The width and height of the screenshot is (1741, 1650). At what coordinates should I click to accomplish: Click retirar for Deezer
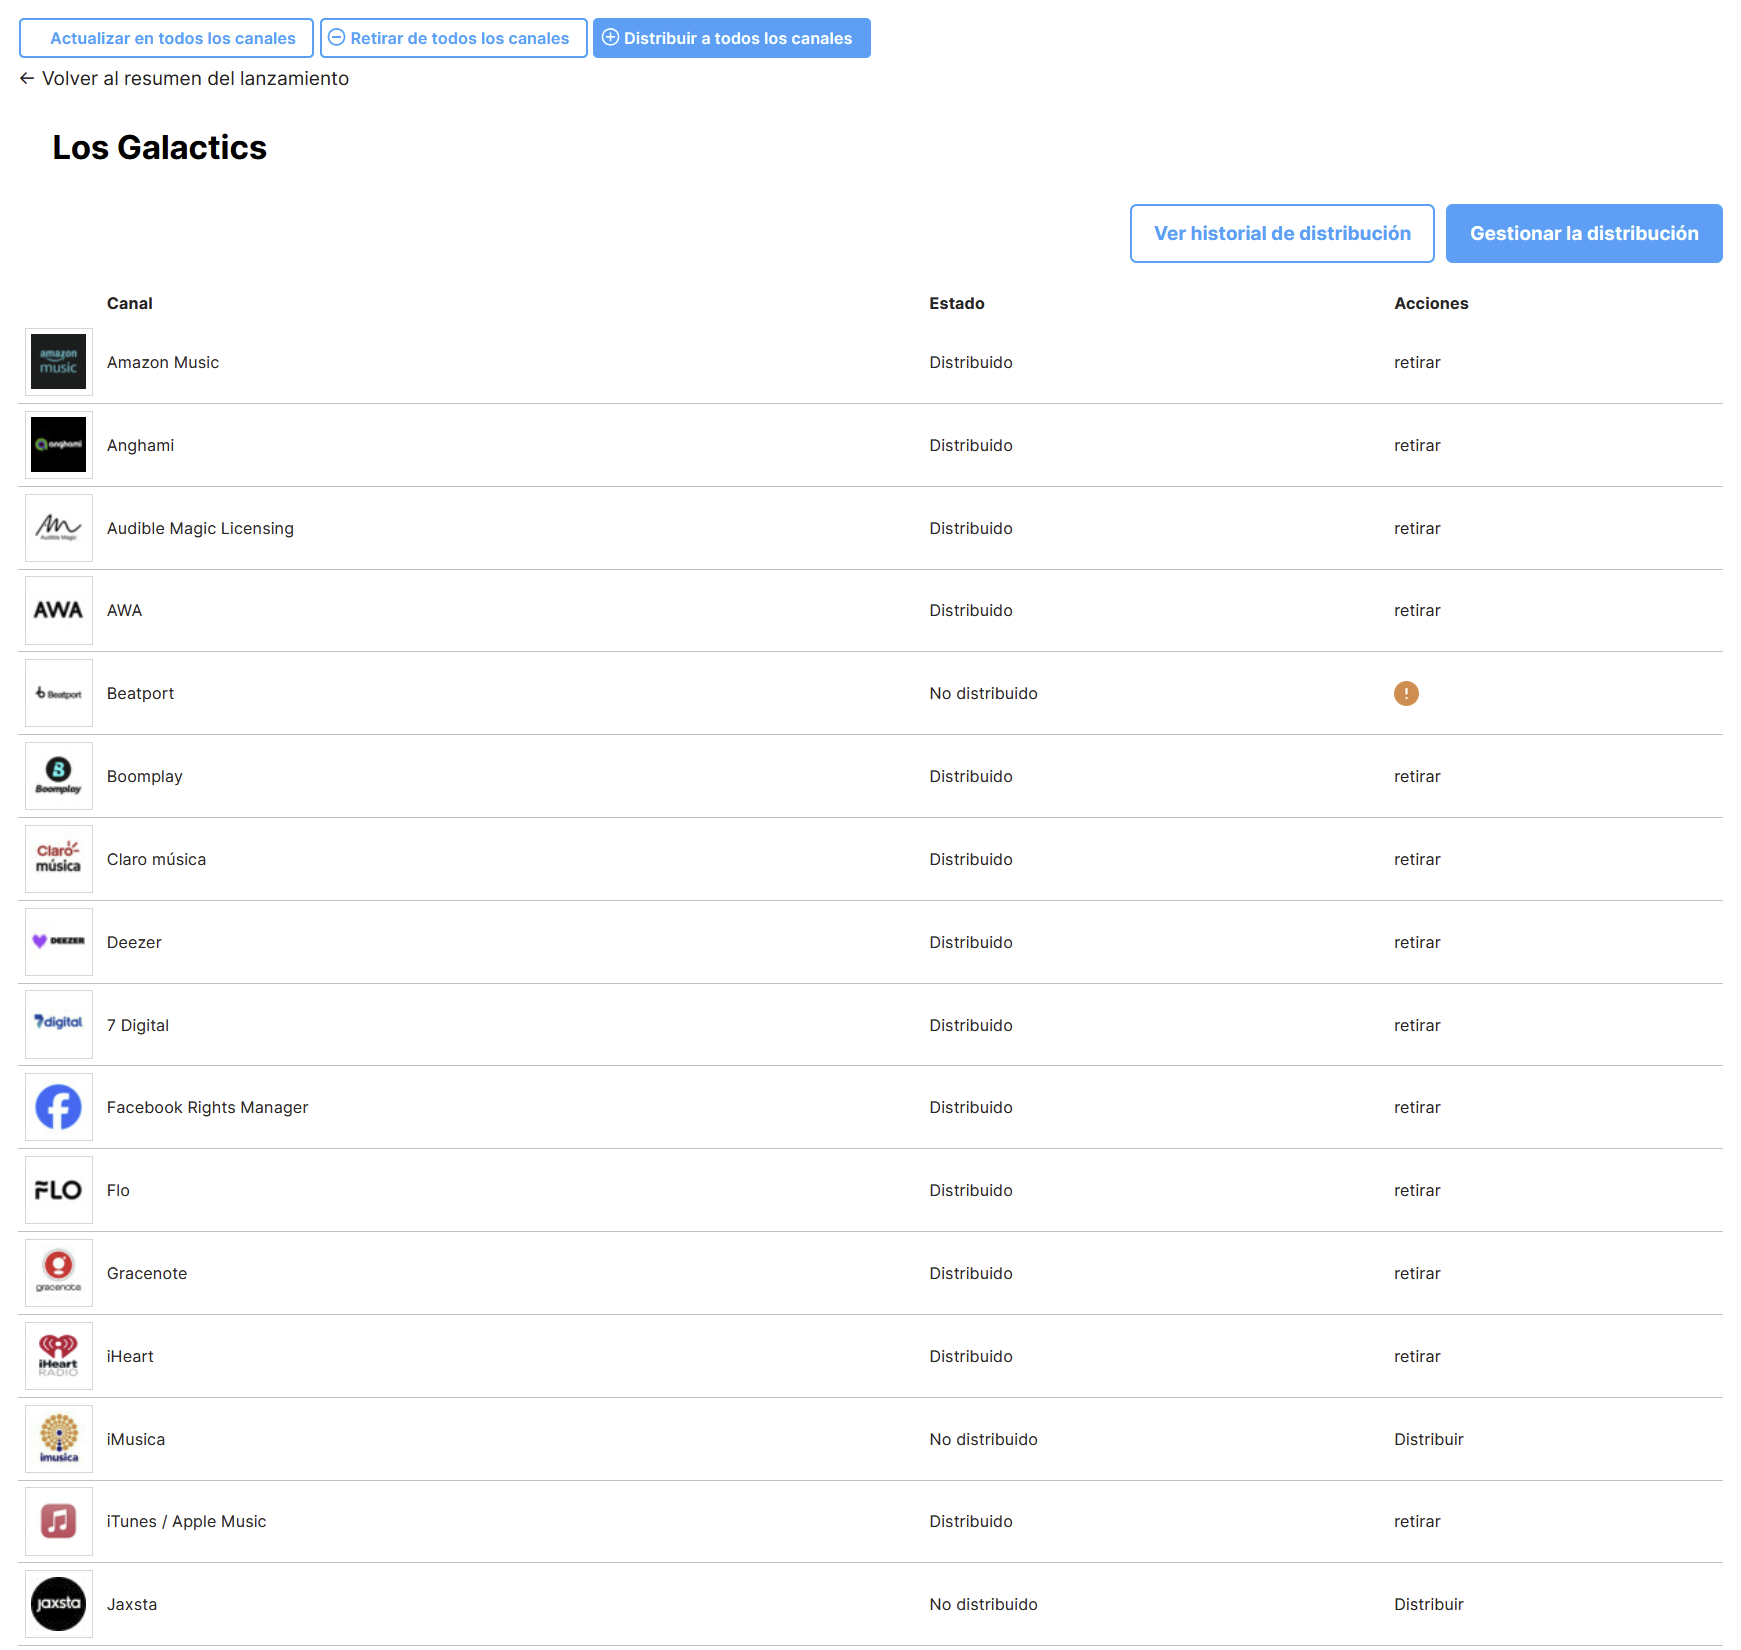tap(1417, 942)
